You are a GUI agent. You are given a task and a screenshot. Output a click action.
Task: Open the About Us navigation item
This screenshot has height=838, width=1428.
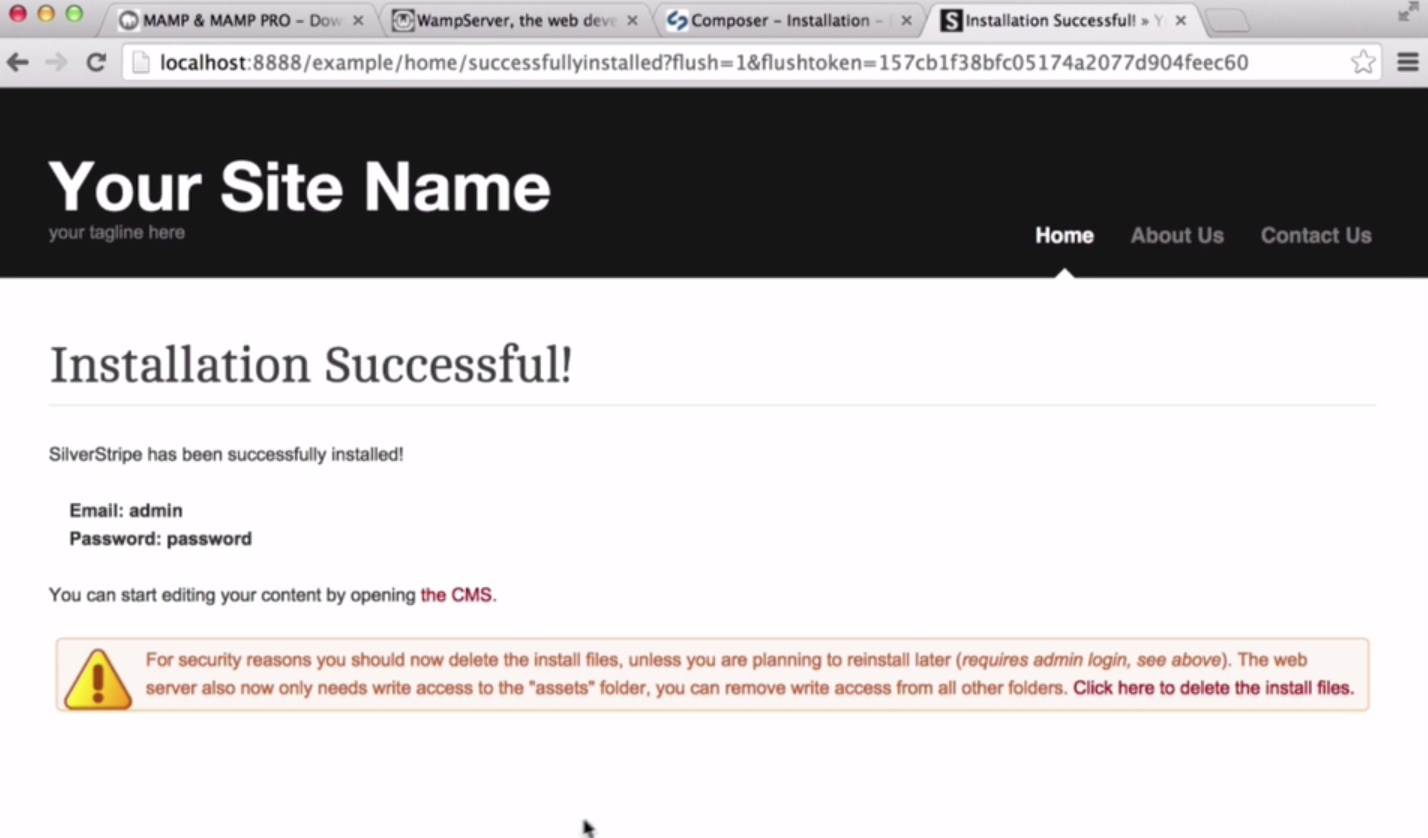pyautogui.click(x=1177, y=235)
